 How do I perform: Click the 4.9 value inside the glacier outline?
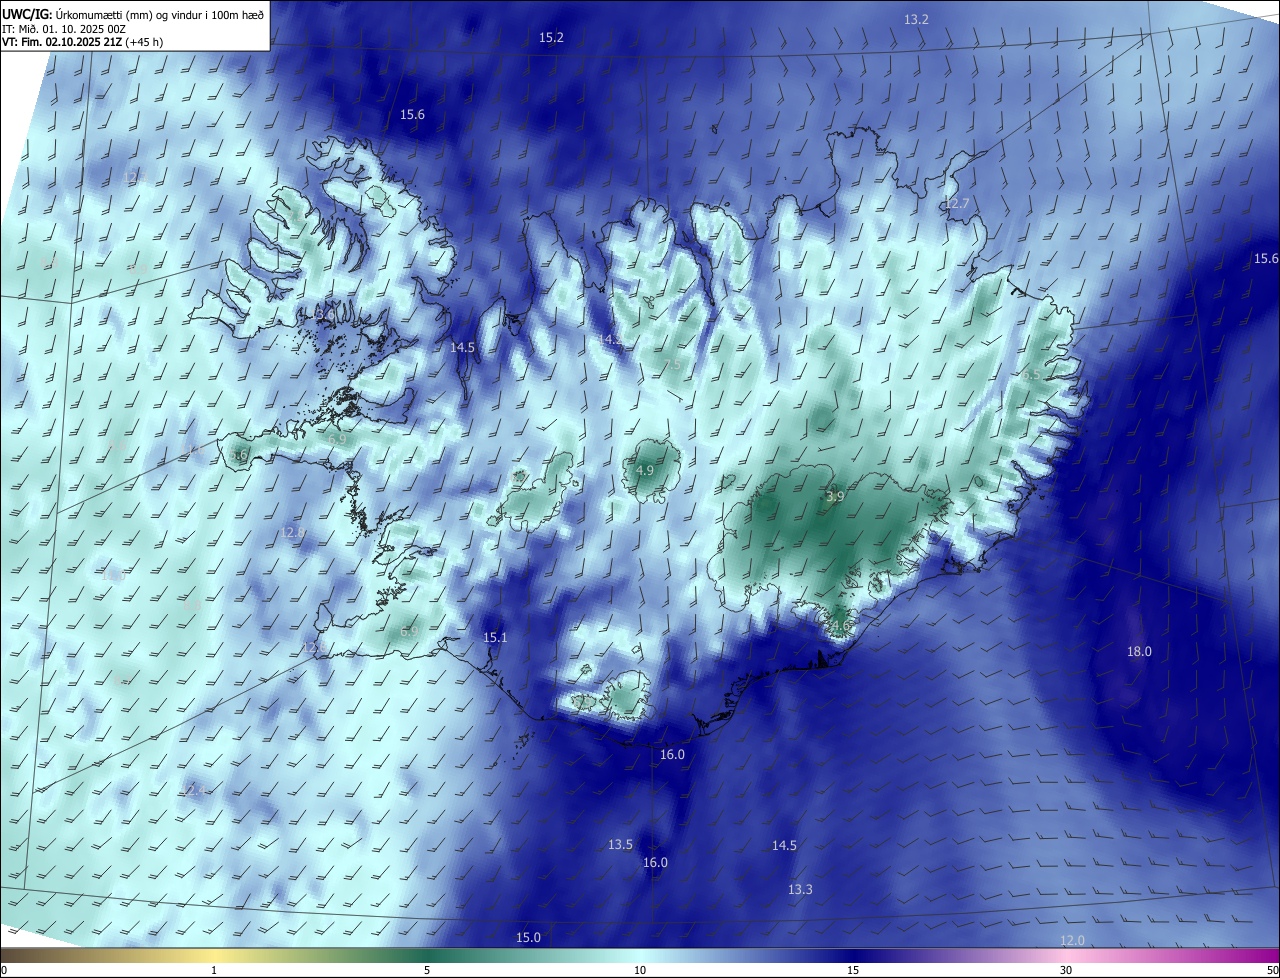pos(645,470)
